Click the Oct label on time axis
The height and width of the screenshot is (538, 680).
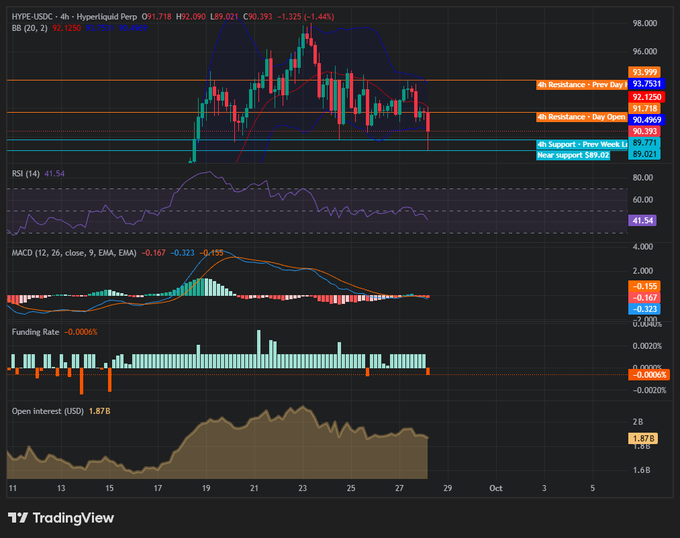(496, 489)
